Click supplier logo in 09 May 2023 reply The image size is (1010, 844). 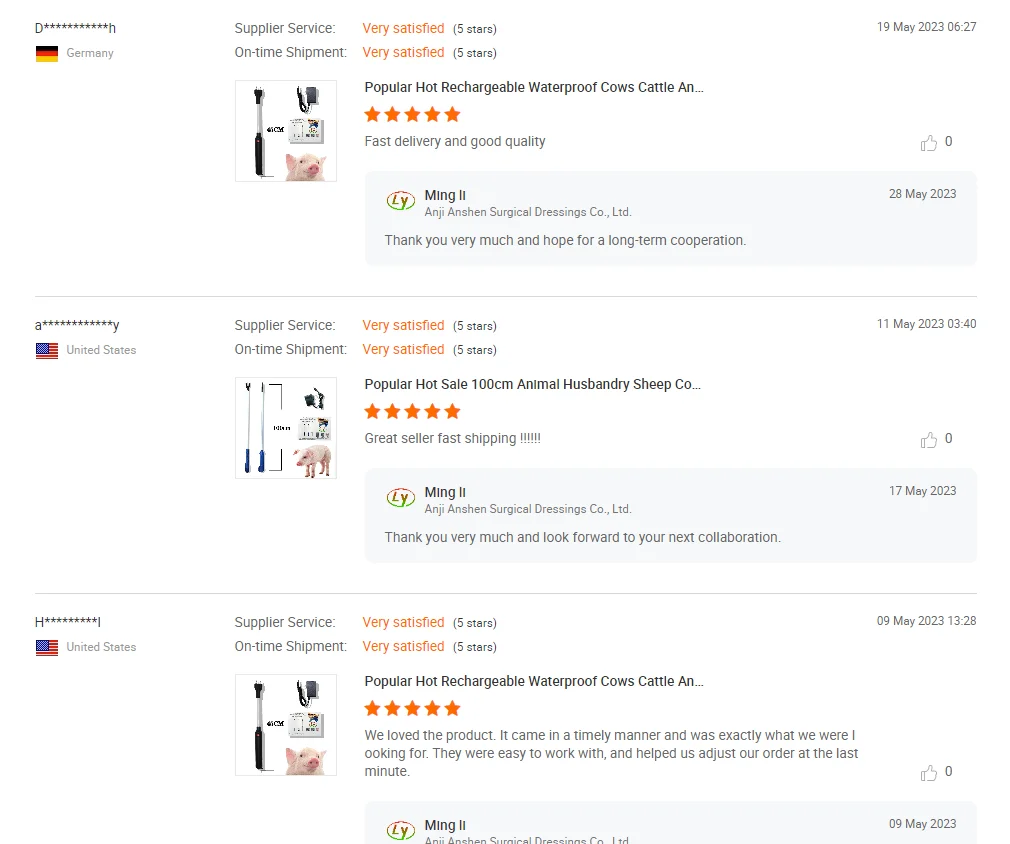coord(401,831)
